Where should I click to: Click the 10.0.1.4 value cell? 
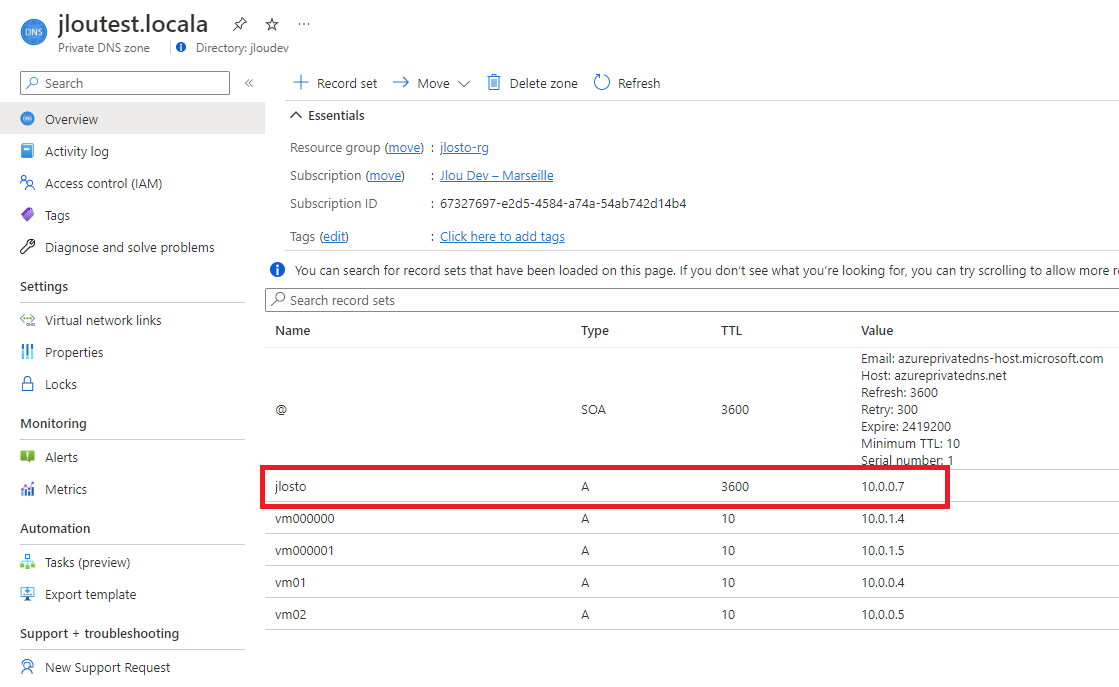(x=883, y=519)
